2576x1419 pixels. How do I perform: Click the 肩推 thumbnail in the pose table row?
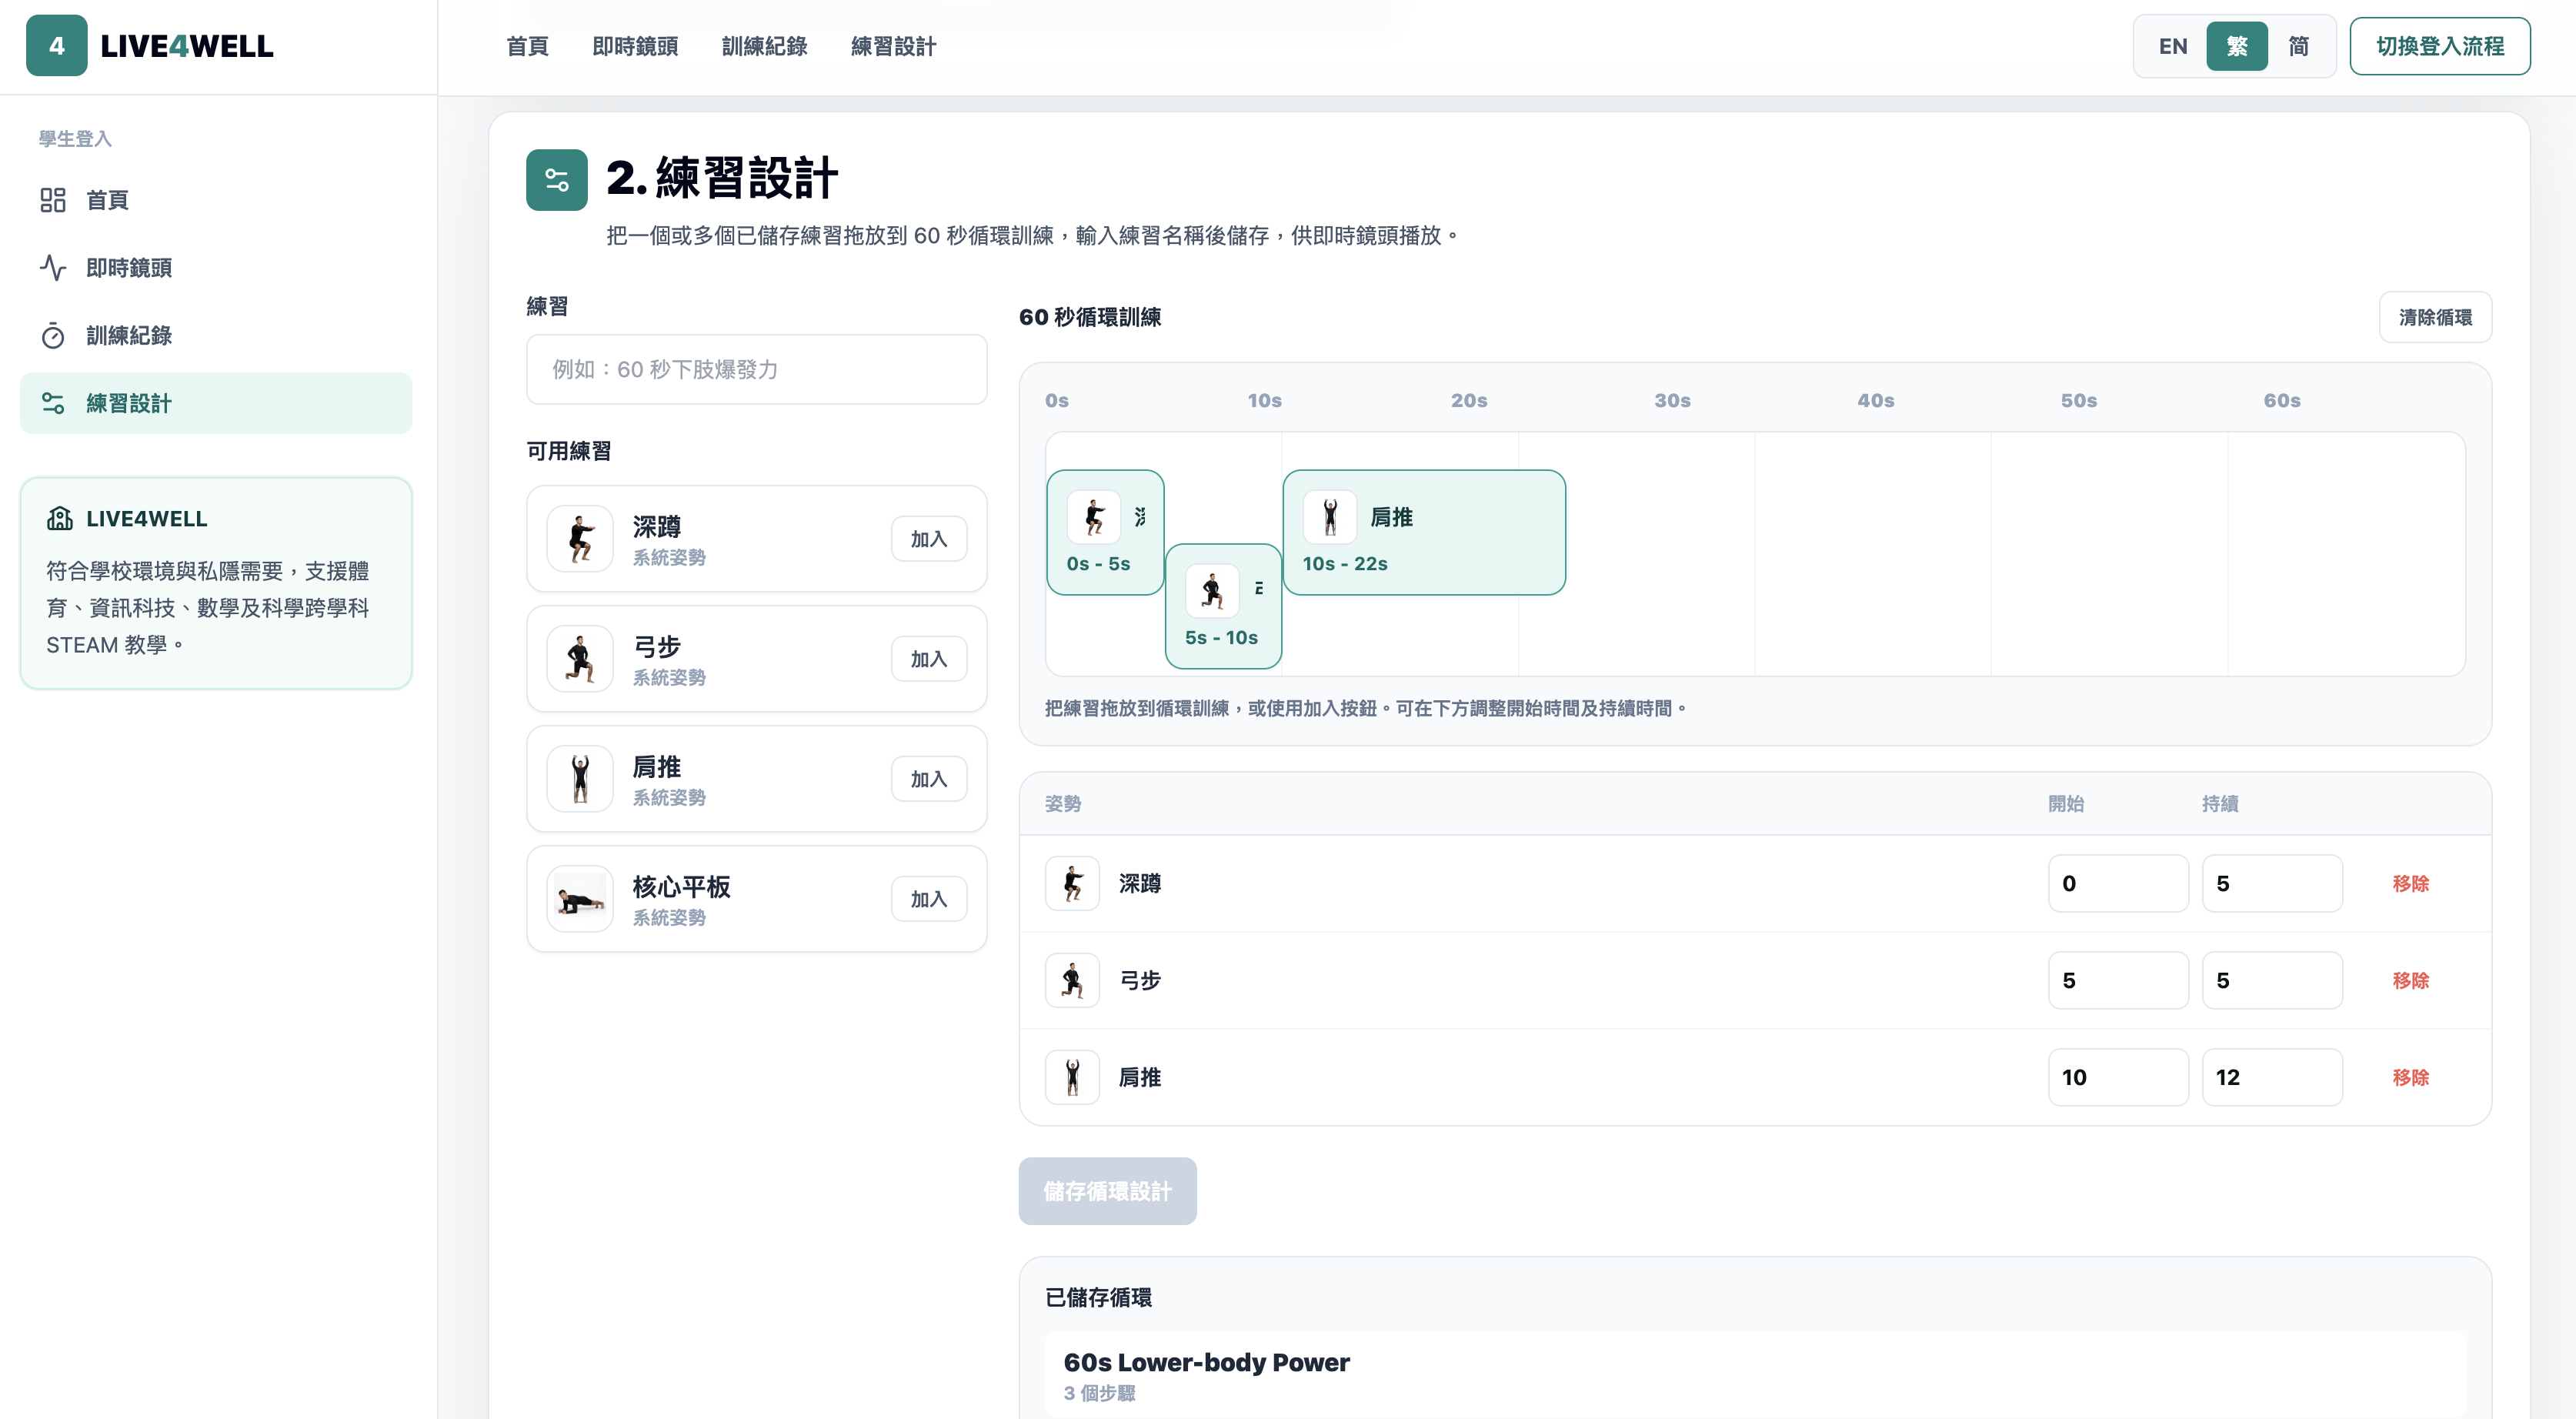point(1072,1078)
